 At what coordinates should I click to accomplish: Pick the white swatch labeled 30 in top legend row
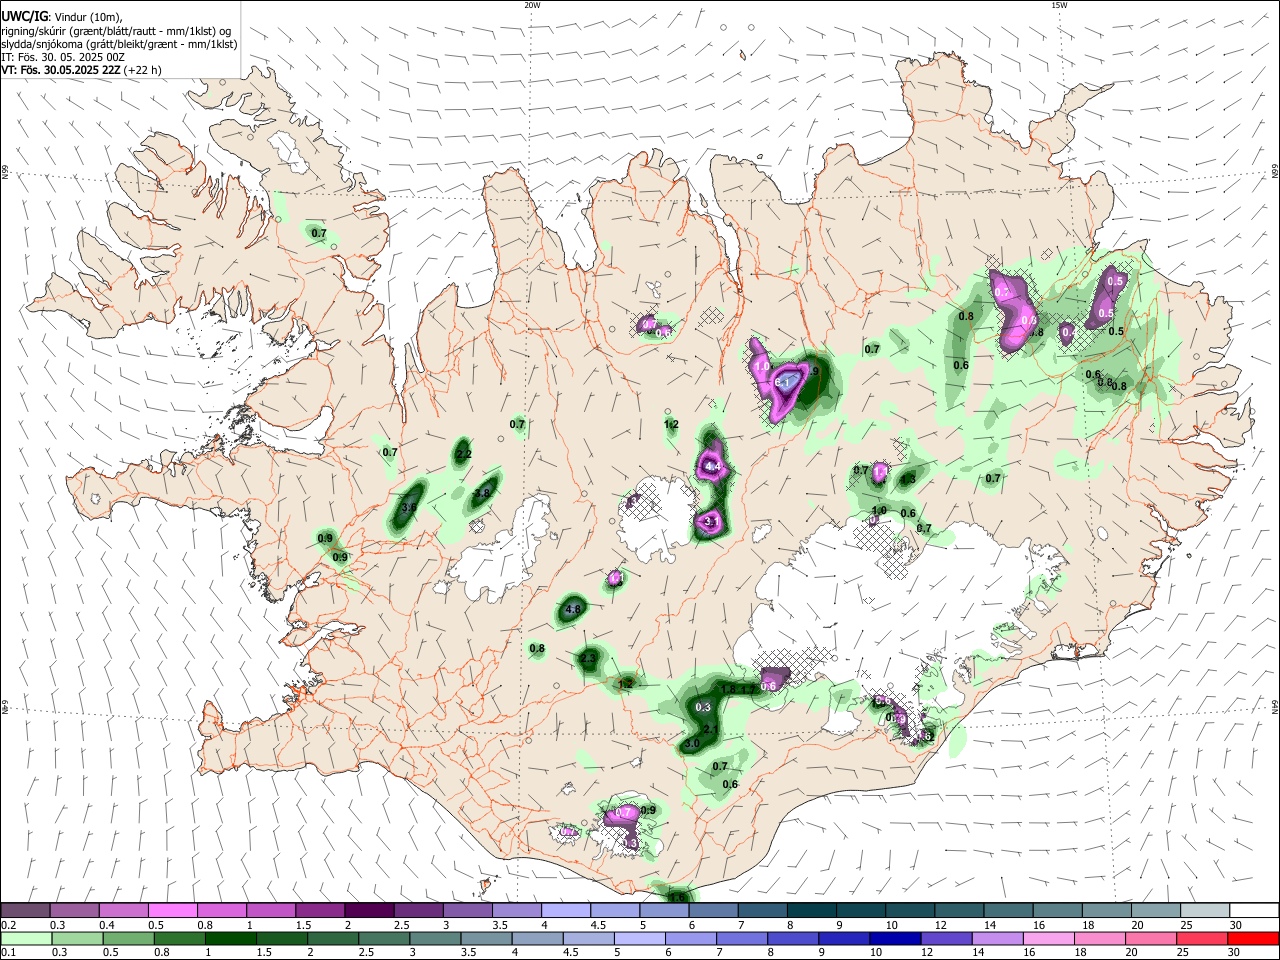tap(1252, 910)
